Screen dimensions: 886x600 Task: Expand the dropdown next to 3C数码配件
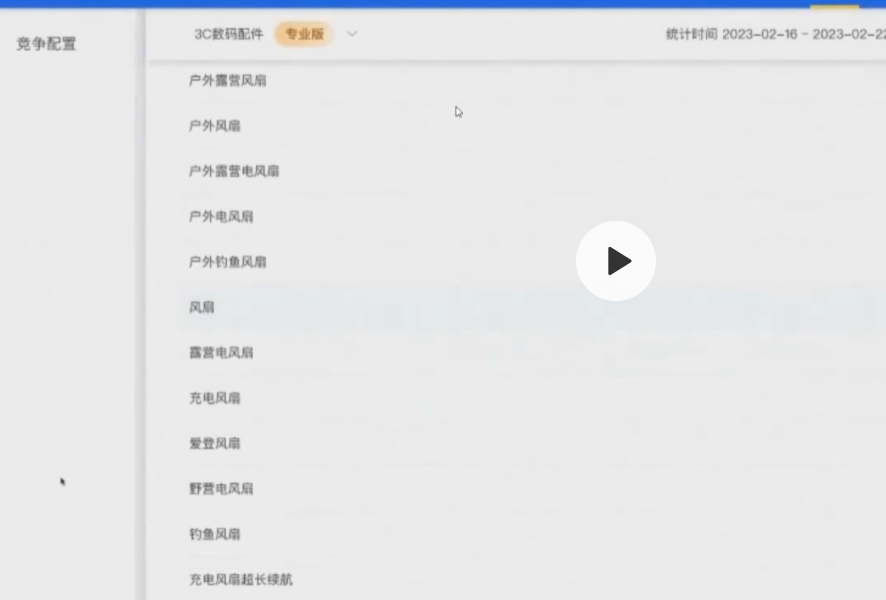pyautogui.click(x=351, y=33)
